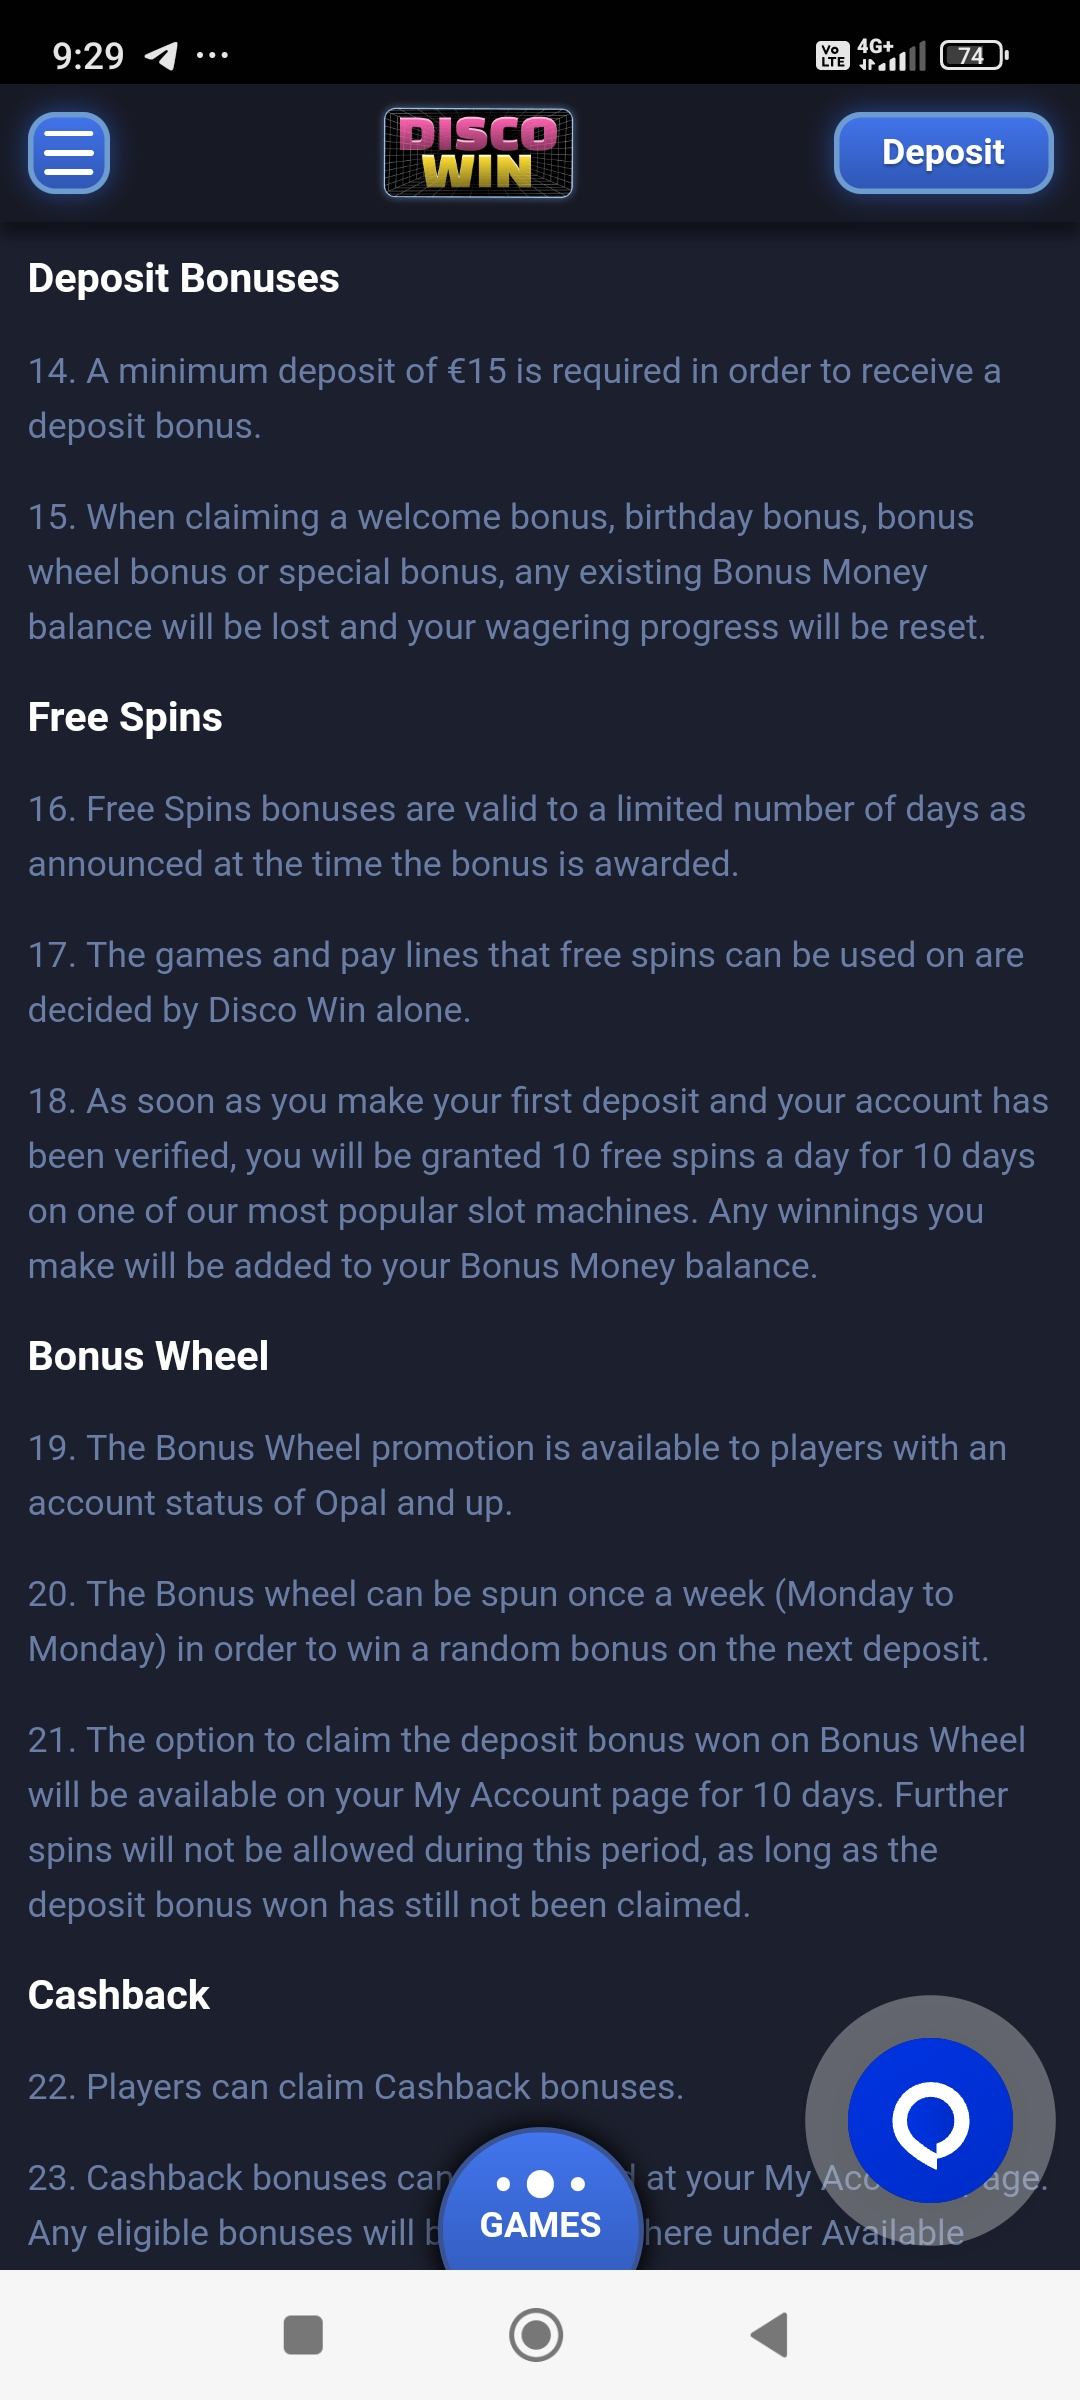The height and width of the screenshot is (2400, 1080).
Task: Tap the Android home button
Action: (x=536, y=2334)
